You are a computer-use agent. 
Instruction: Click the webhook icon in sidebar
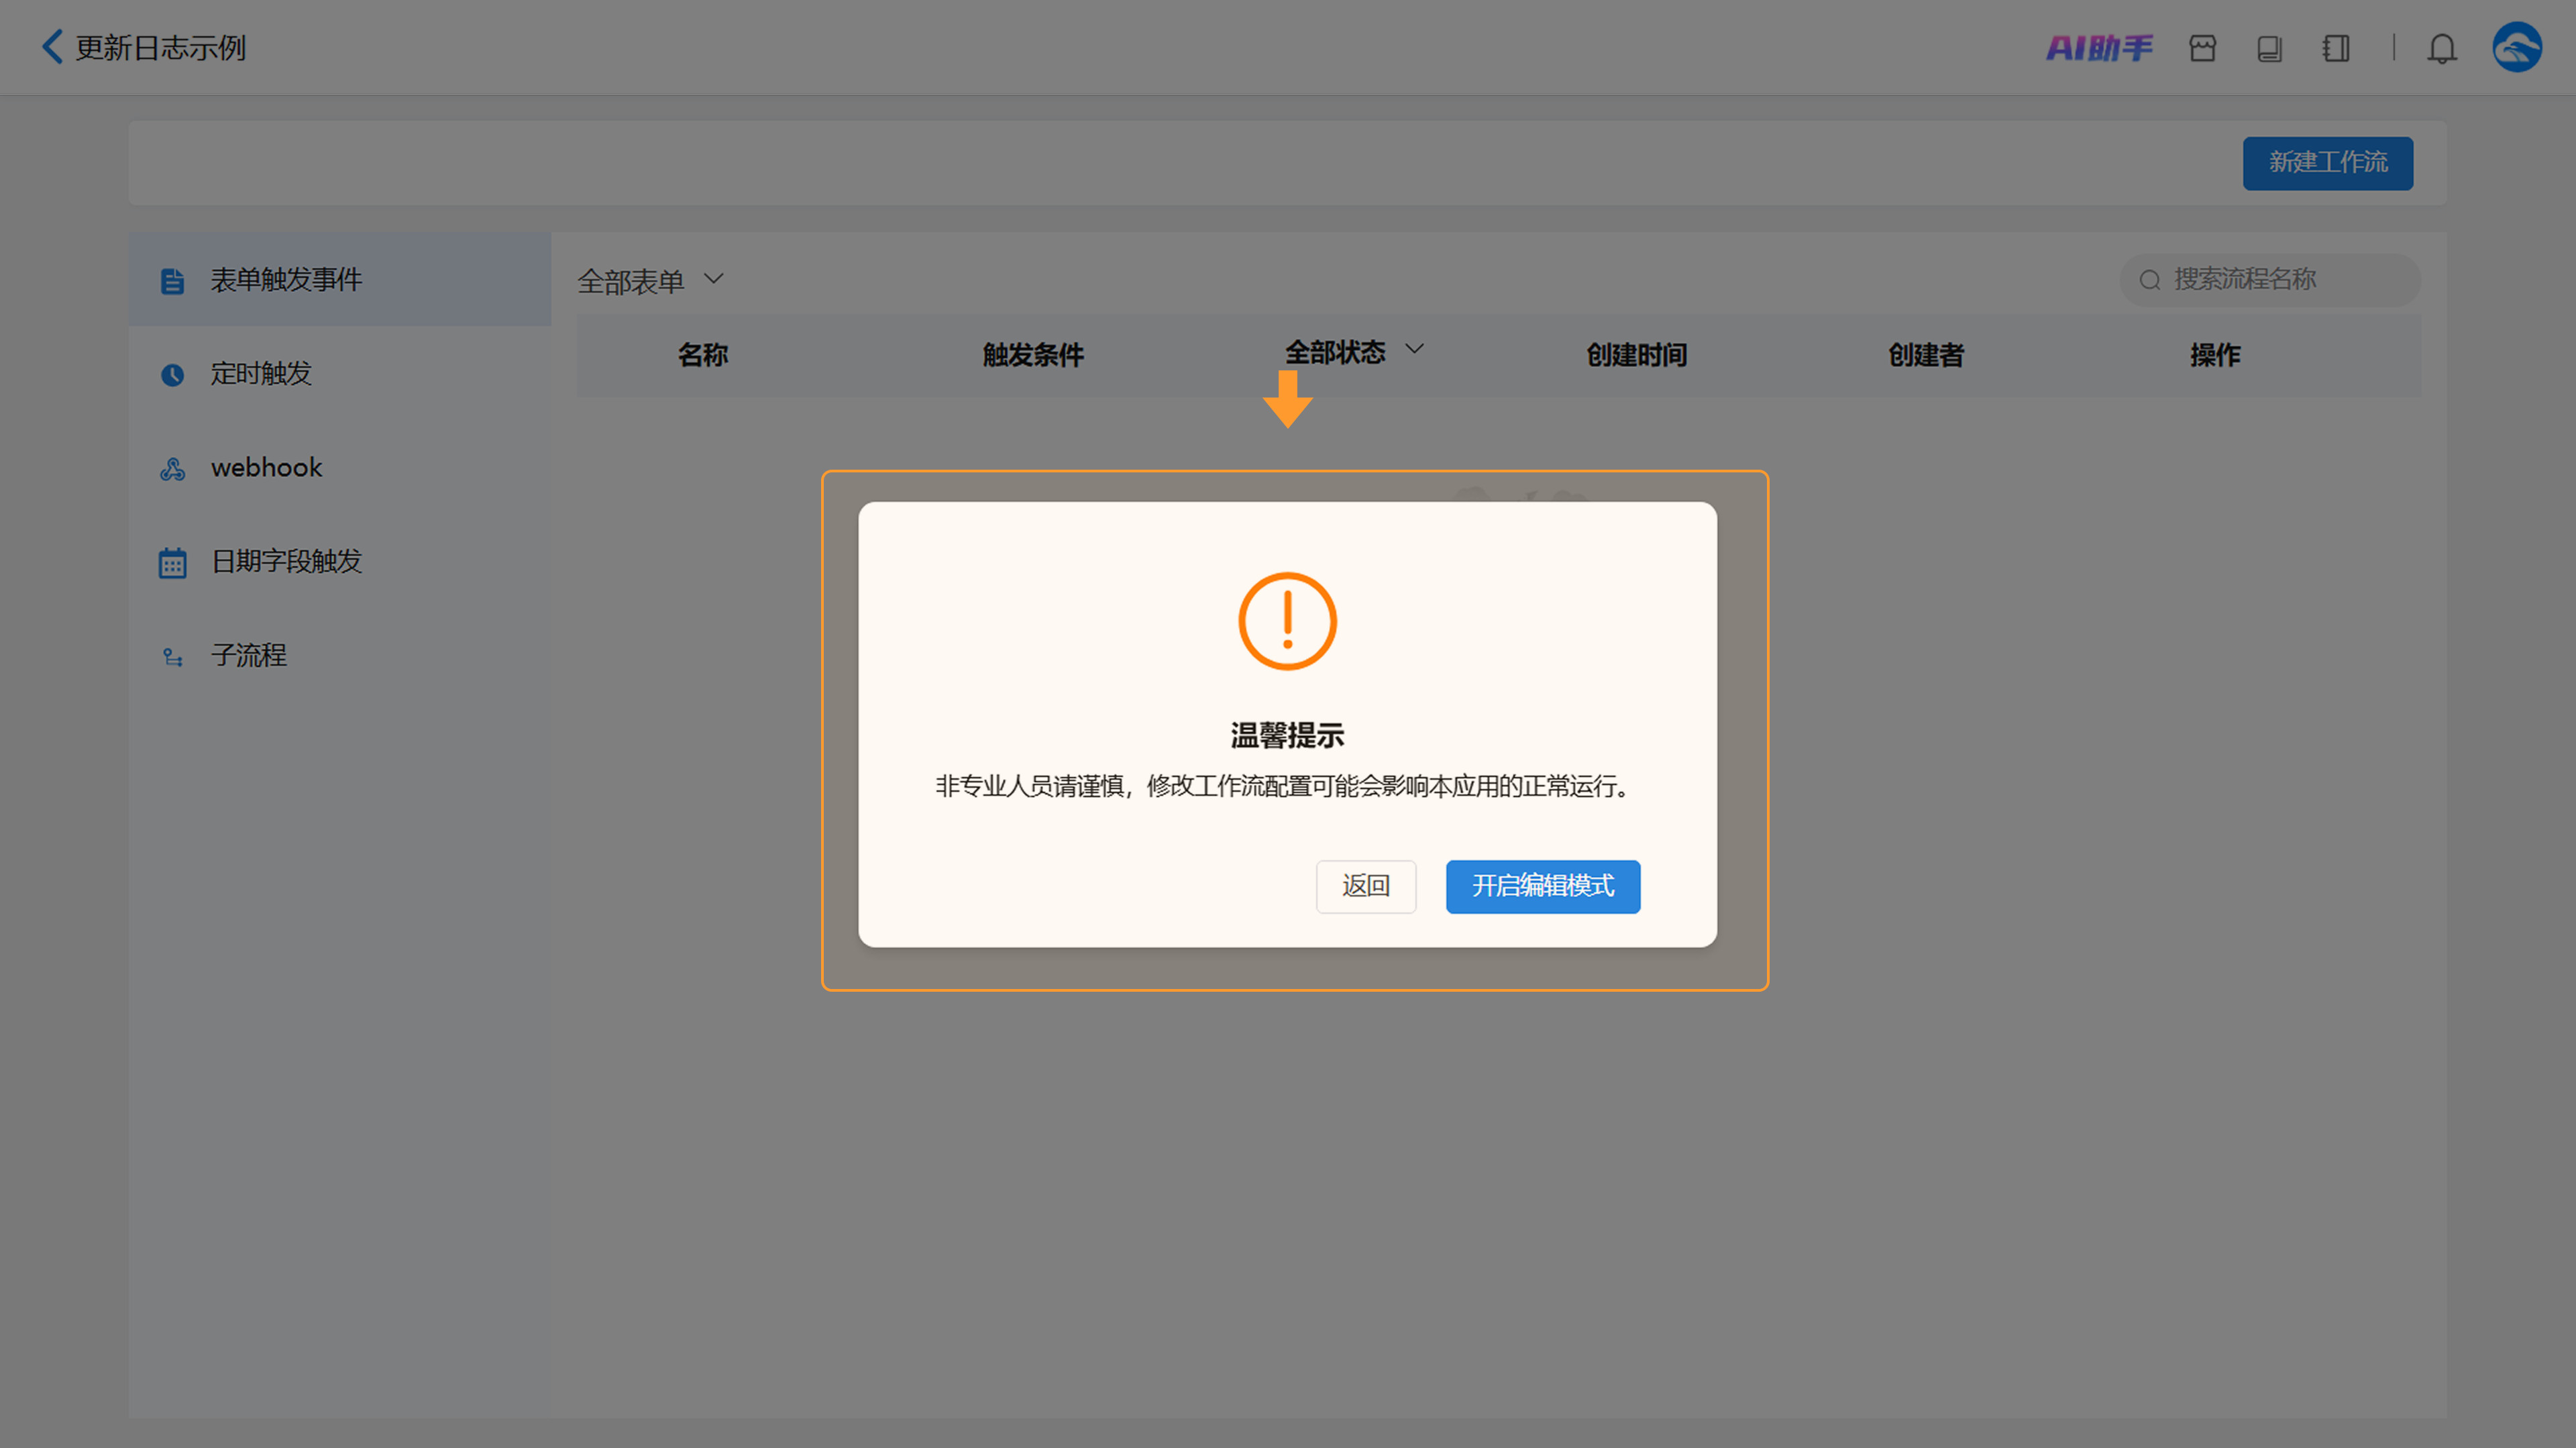click(x=172, y=469)
